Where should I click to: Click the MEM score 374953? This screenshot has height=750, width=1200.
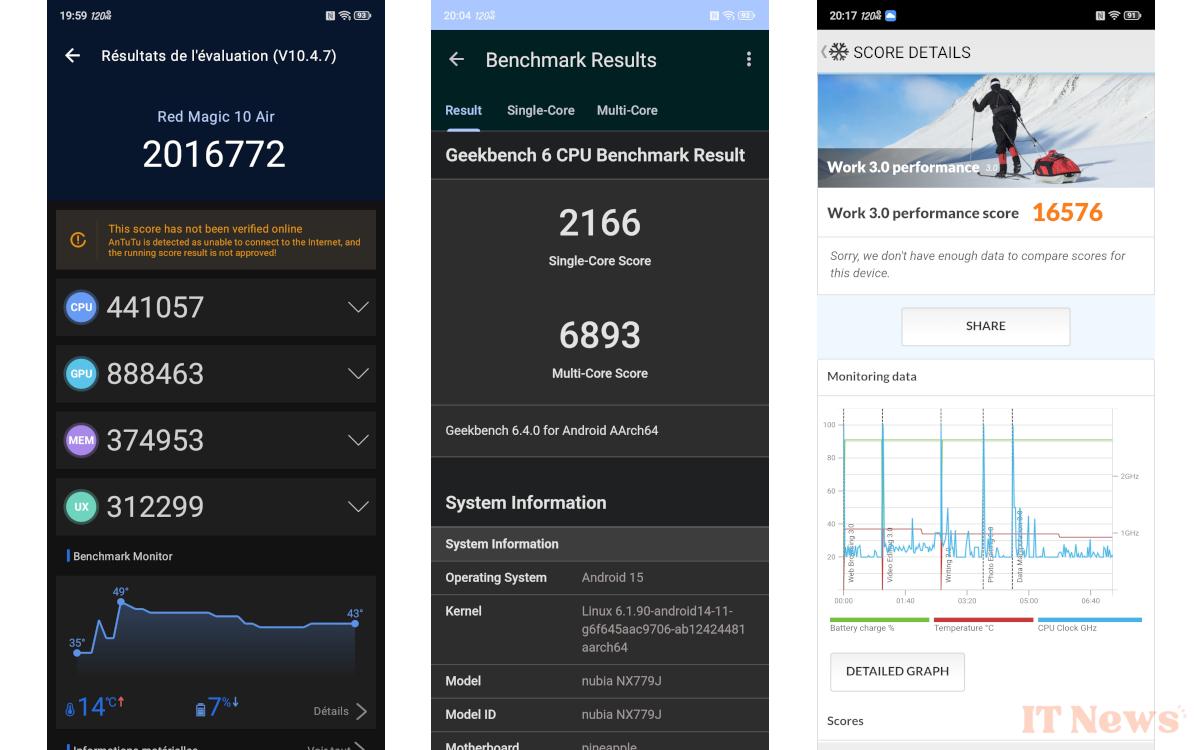(x=155, y=440)
